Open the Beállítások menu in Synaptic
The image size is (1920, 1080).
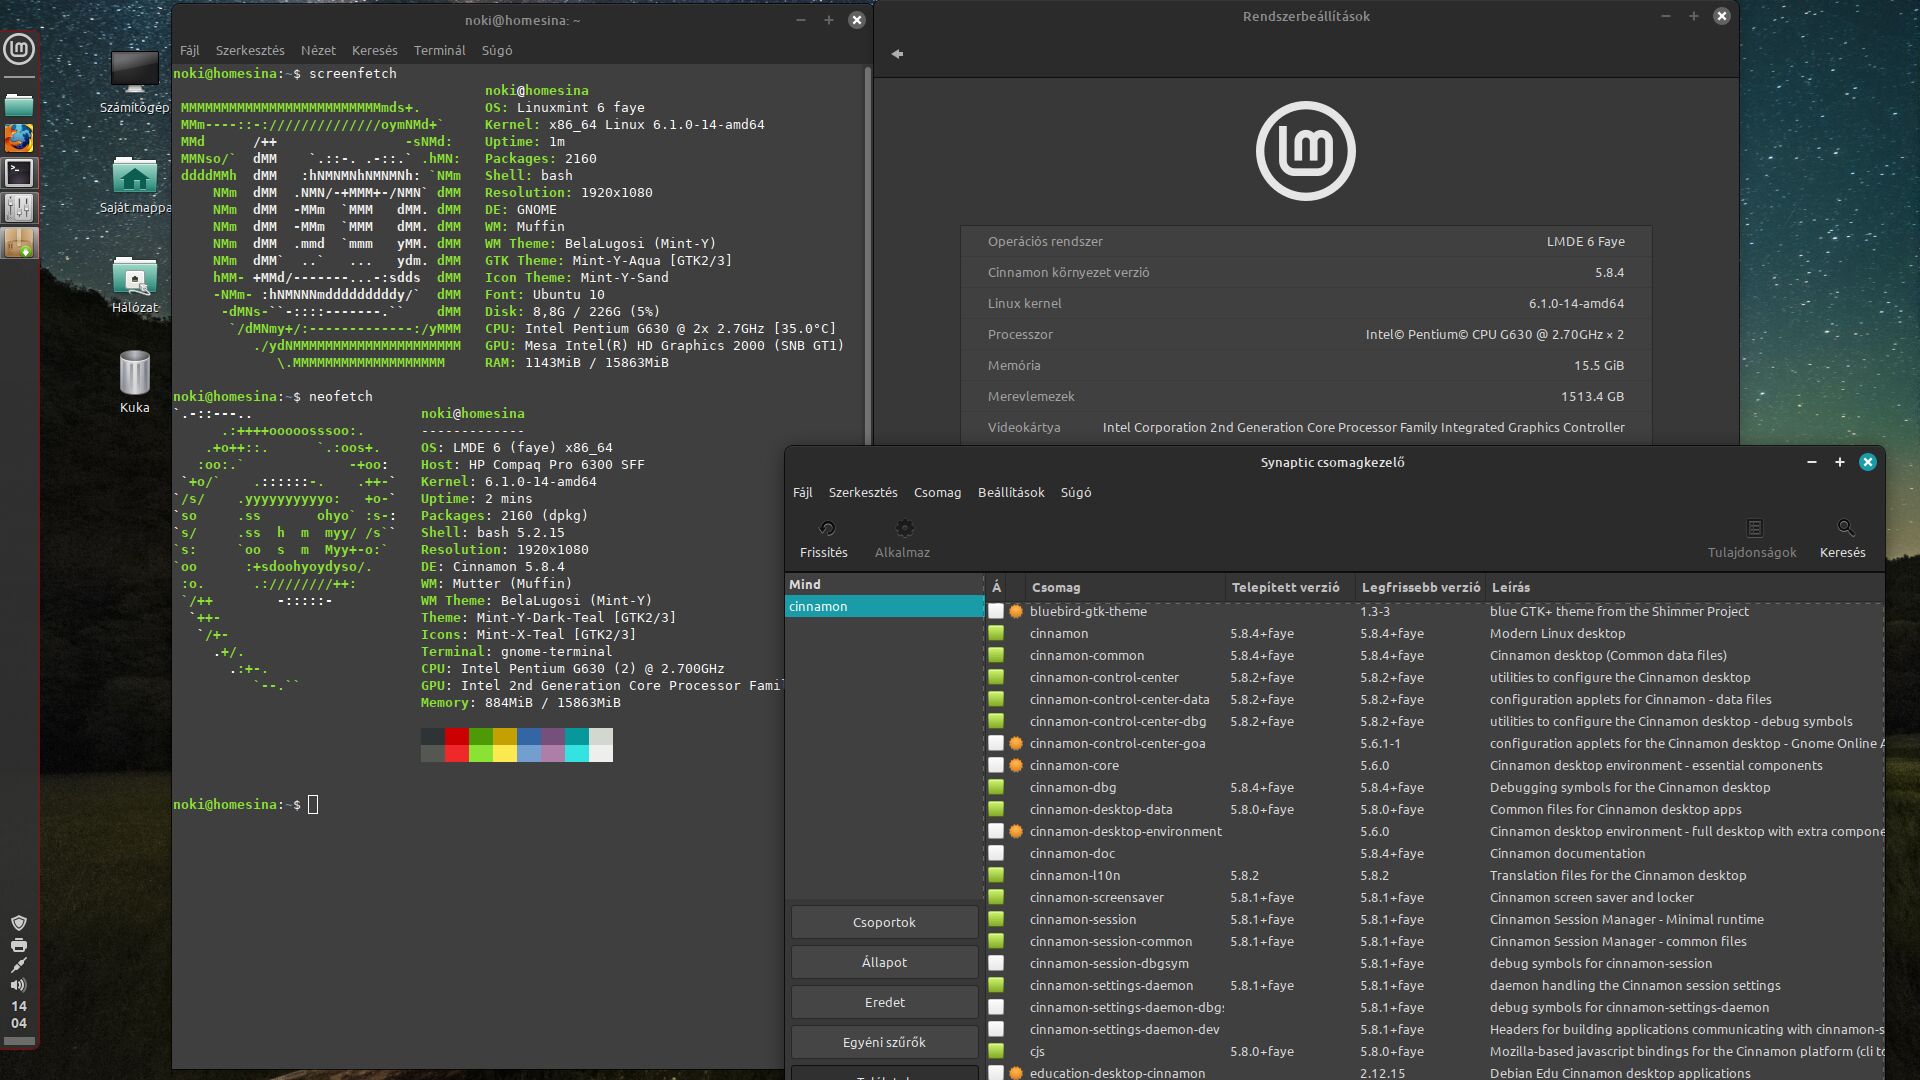(1011, 492)
